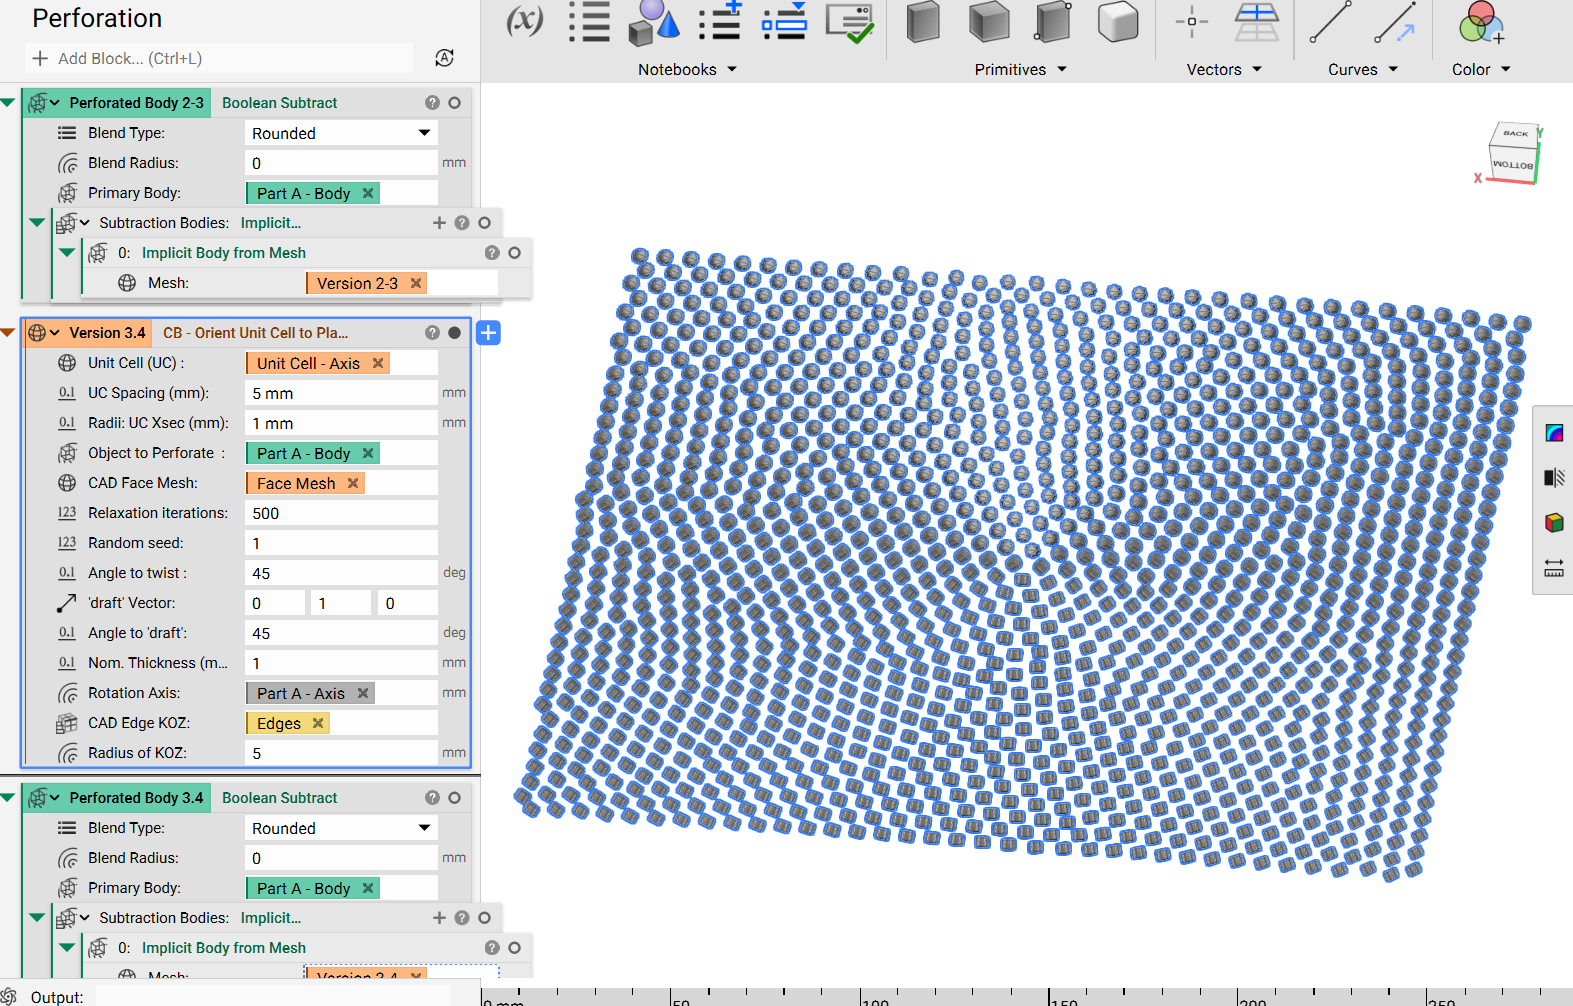
Task: Add a Subtraction Body in Perforated Body 2-3
Action: pyautogui.click(x=439, y=223)
